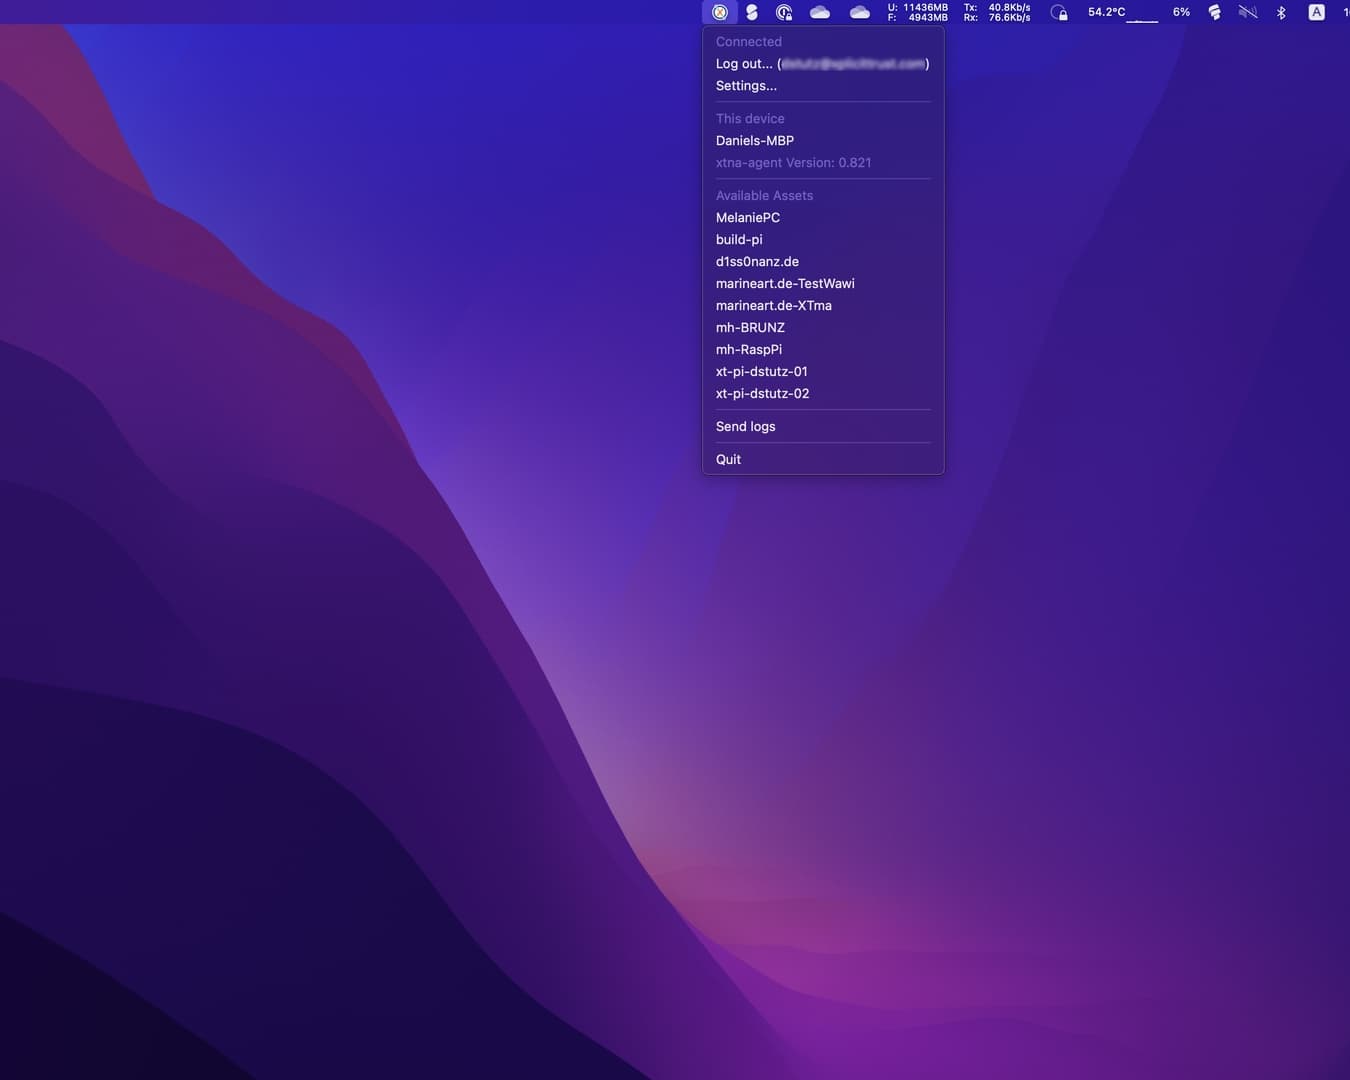
Task: Open the keyboard input source A icon
Action: (1316, 12)
